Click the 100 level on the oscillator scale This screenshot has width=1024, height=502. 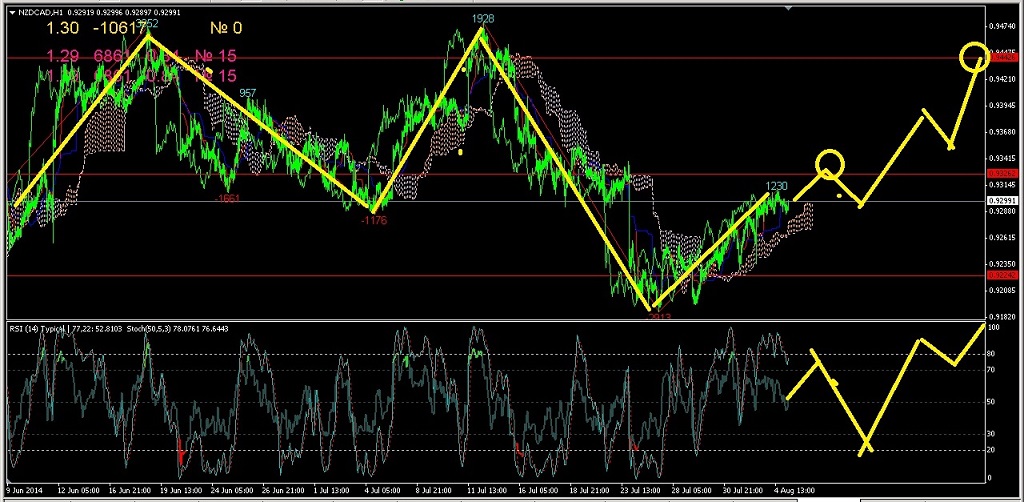tap(994, 328)
